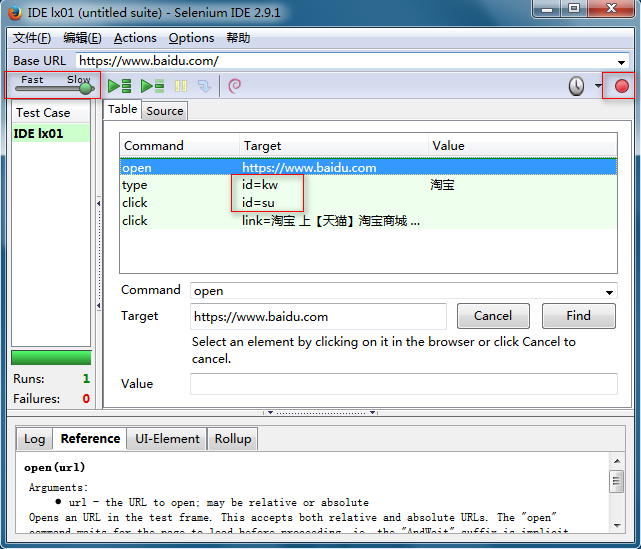Click the Target column header
Viewport: 641px width, 549px height.
pyautogui.click(x=334, y=146)
